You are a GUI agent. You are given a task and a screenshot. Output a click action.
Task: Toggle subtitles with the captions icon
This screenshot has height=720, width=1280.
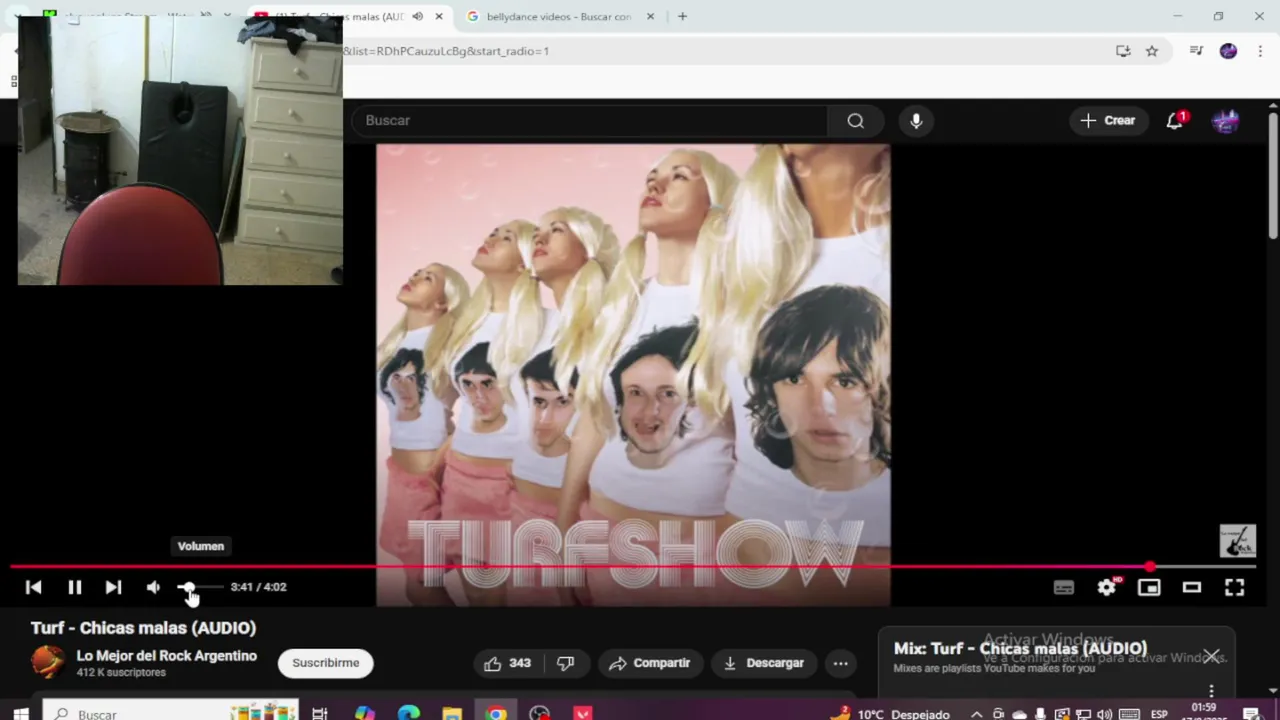pos(1063,588)
